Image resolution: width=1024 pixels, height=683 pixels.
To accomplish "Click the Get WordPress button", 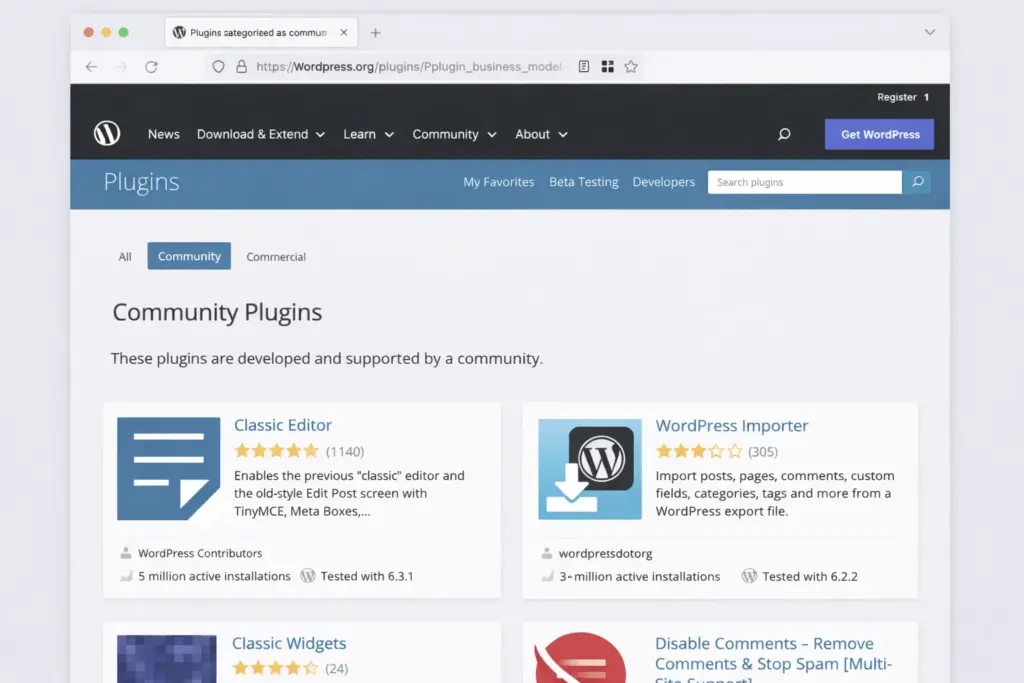I will [879, 134].
